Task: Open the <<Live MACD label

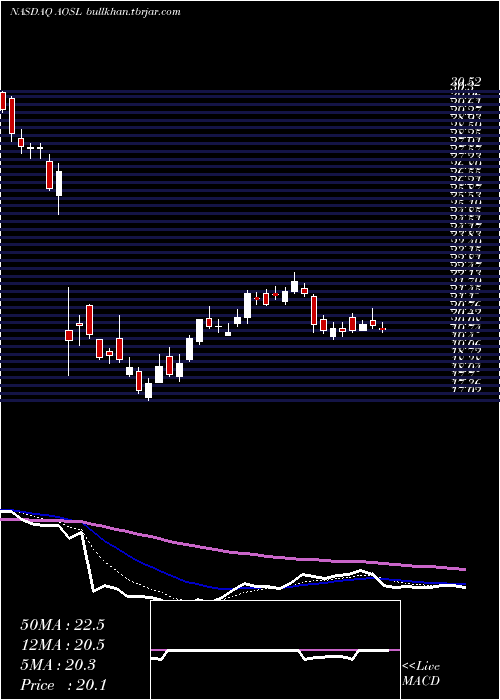Action: point(421,674)
